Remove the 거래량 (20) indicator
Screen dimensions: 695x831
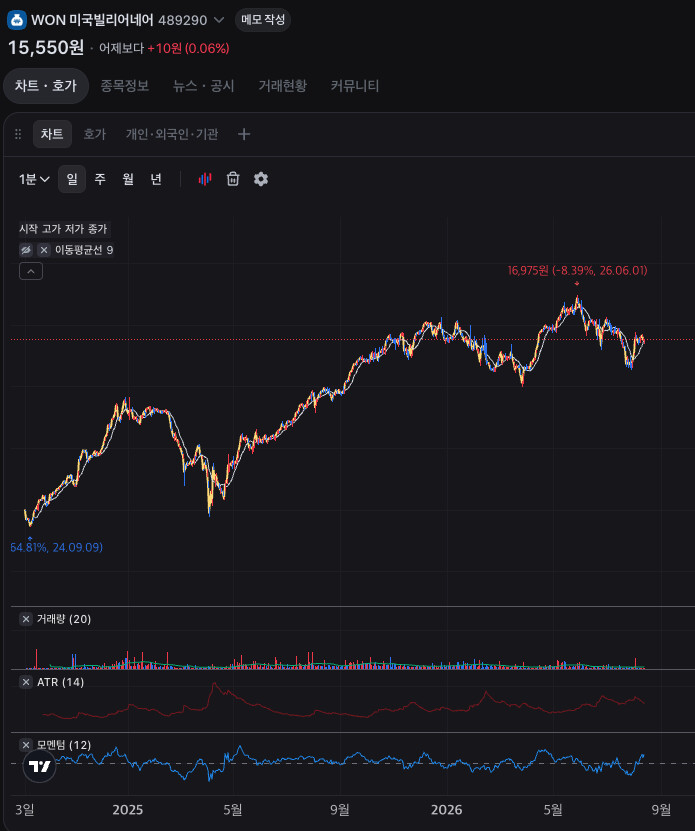tap(26, 619)
